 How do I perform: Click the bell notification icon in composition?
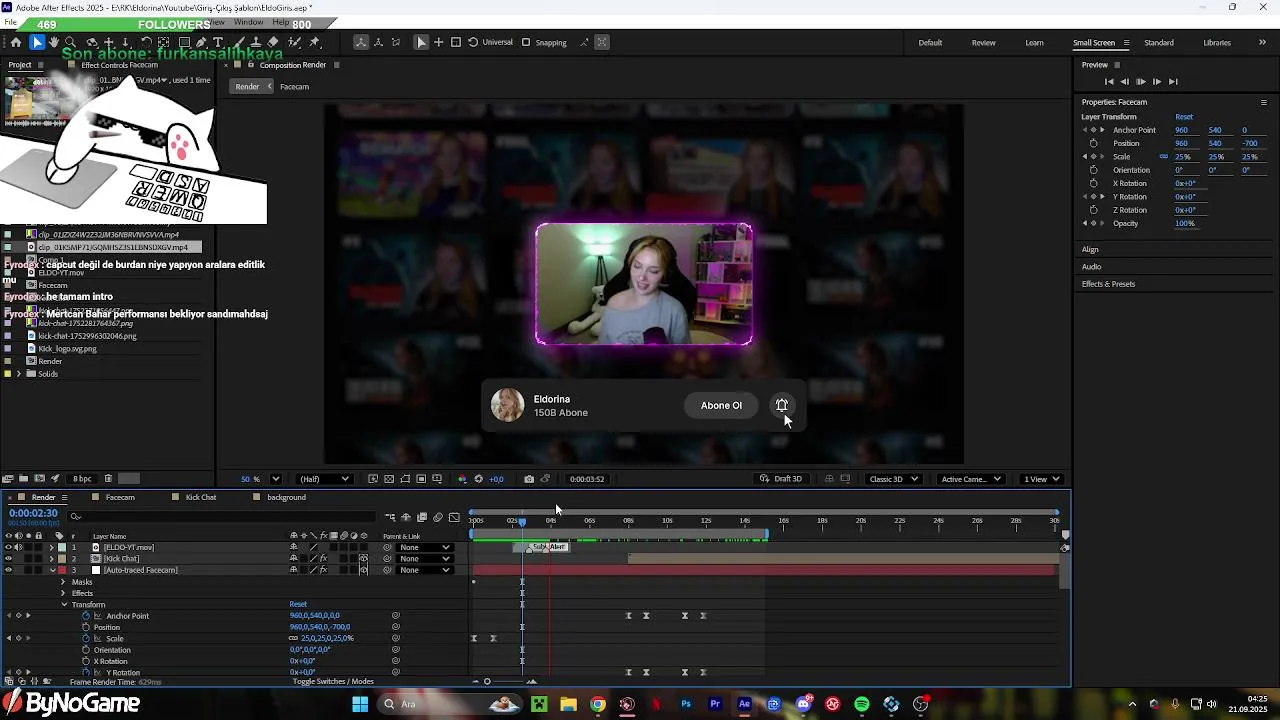(x=782, y=405)
